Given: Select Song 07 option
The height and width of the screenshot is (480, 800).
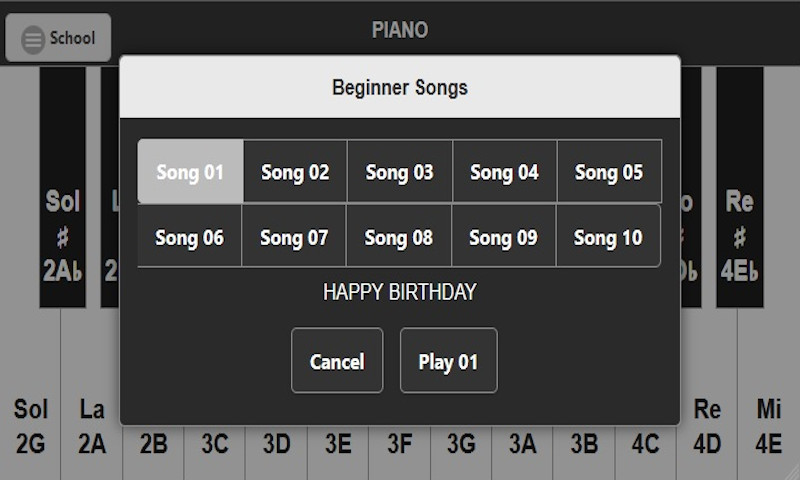Looking at the screenshot, I should click(x=294, y=238).
